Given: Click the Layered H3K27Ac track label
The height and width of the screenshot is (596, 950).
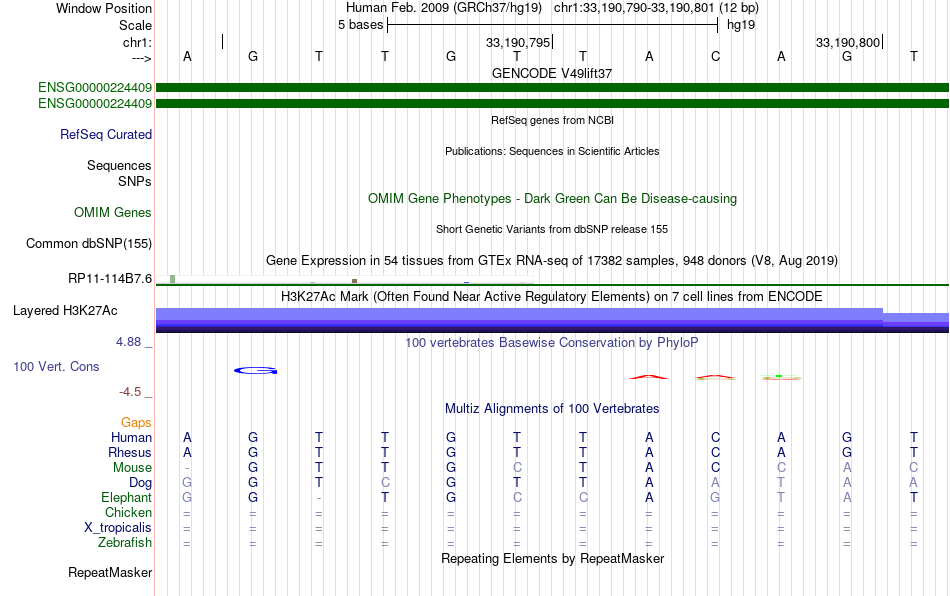Looking at the screenshot, I should pos(65,311).
